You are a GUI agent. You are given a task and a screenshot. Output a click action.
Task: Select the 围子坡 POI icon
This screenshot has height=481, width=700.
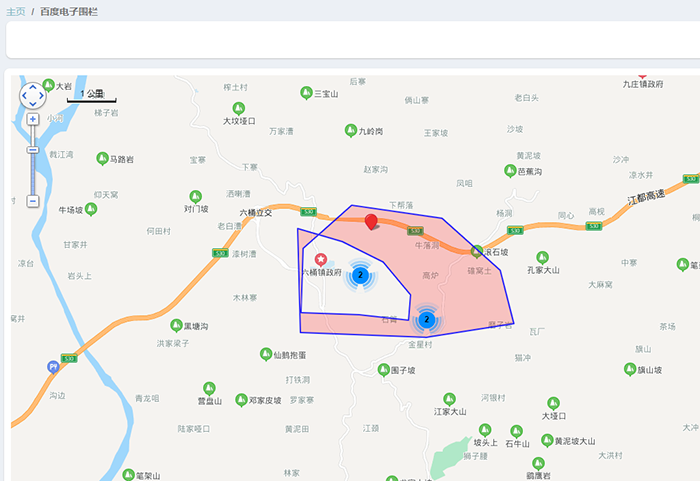click(383, 370)
